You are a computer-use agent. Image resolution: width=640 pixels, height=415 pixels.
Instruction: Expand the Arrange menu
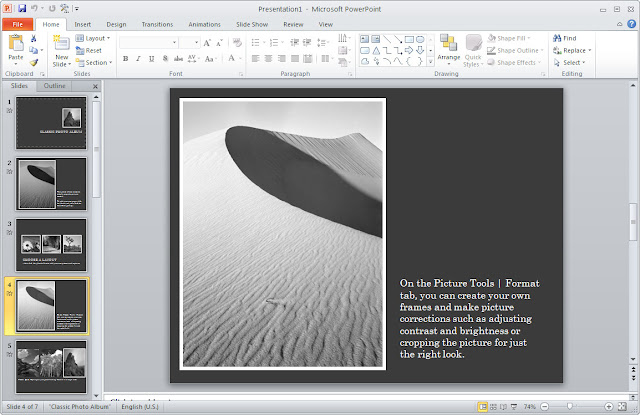(449, 51)
